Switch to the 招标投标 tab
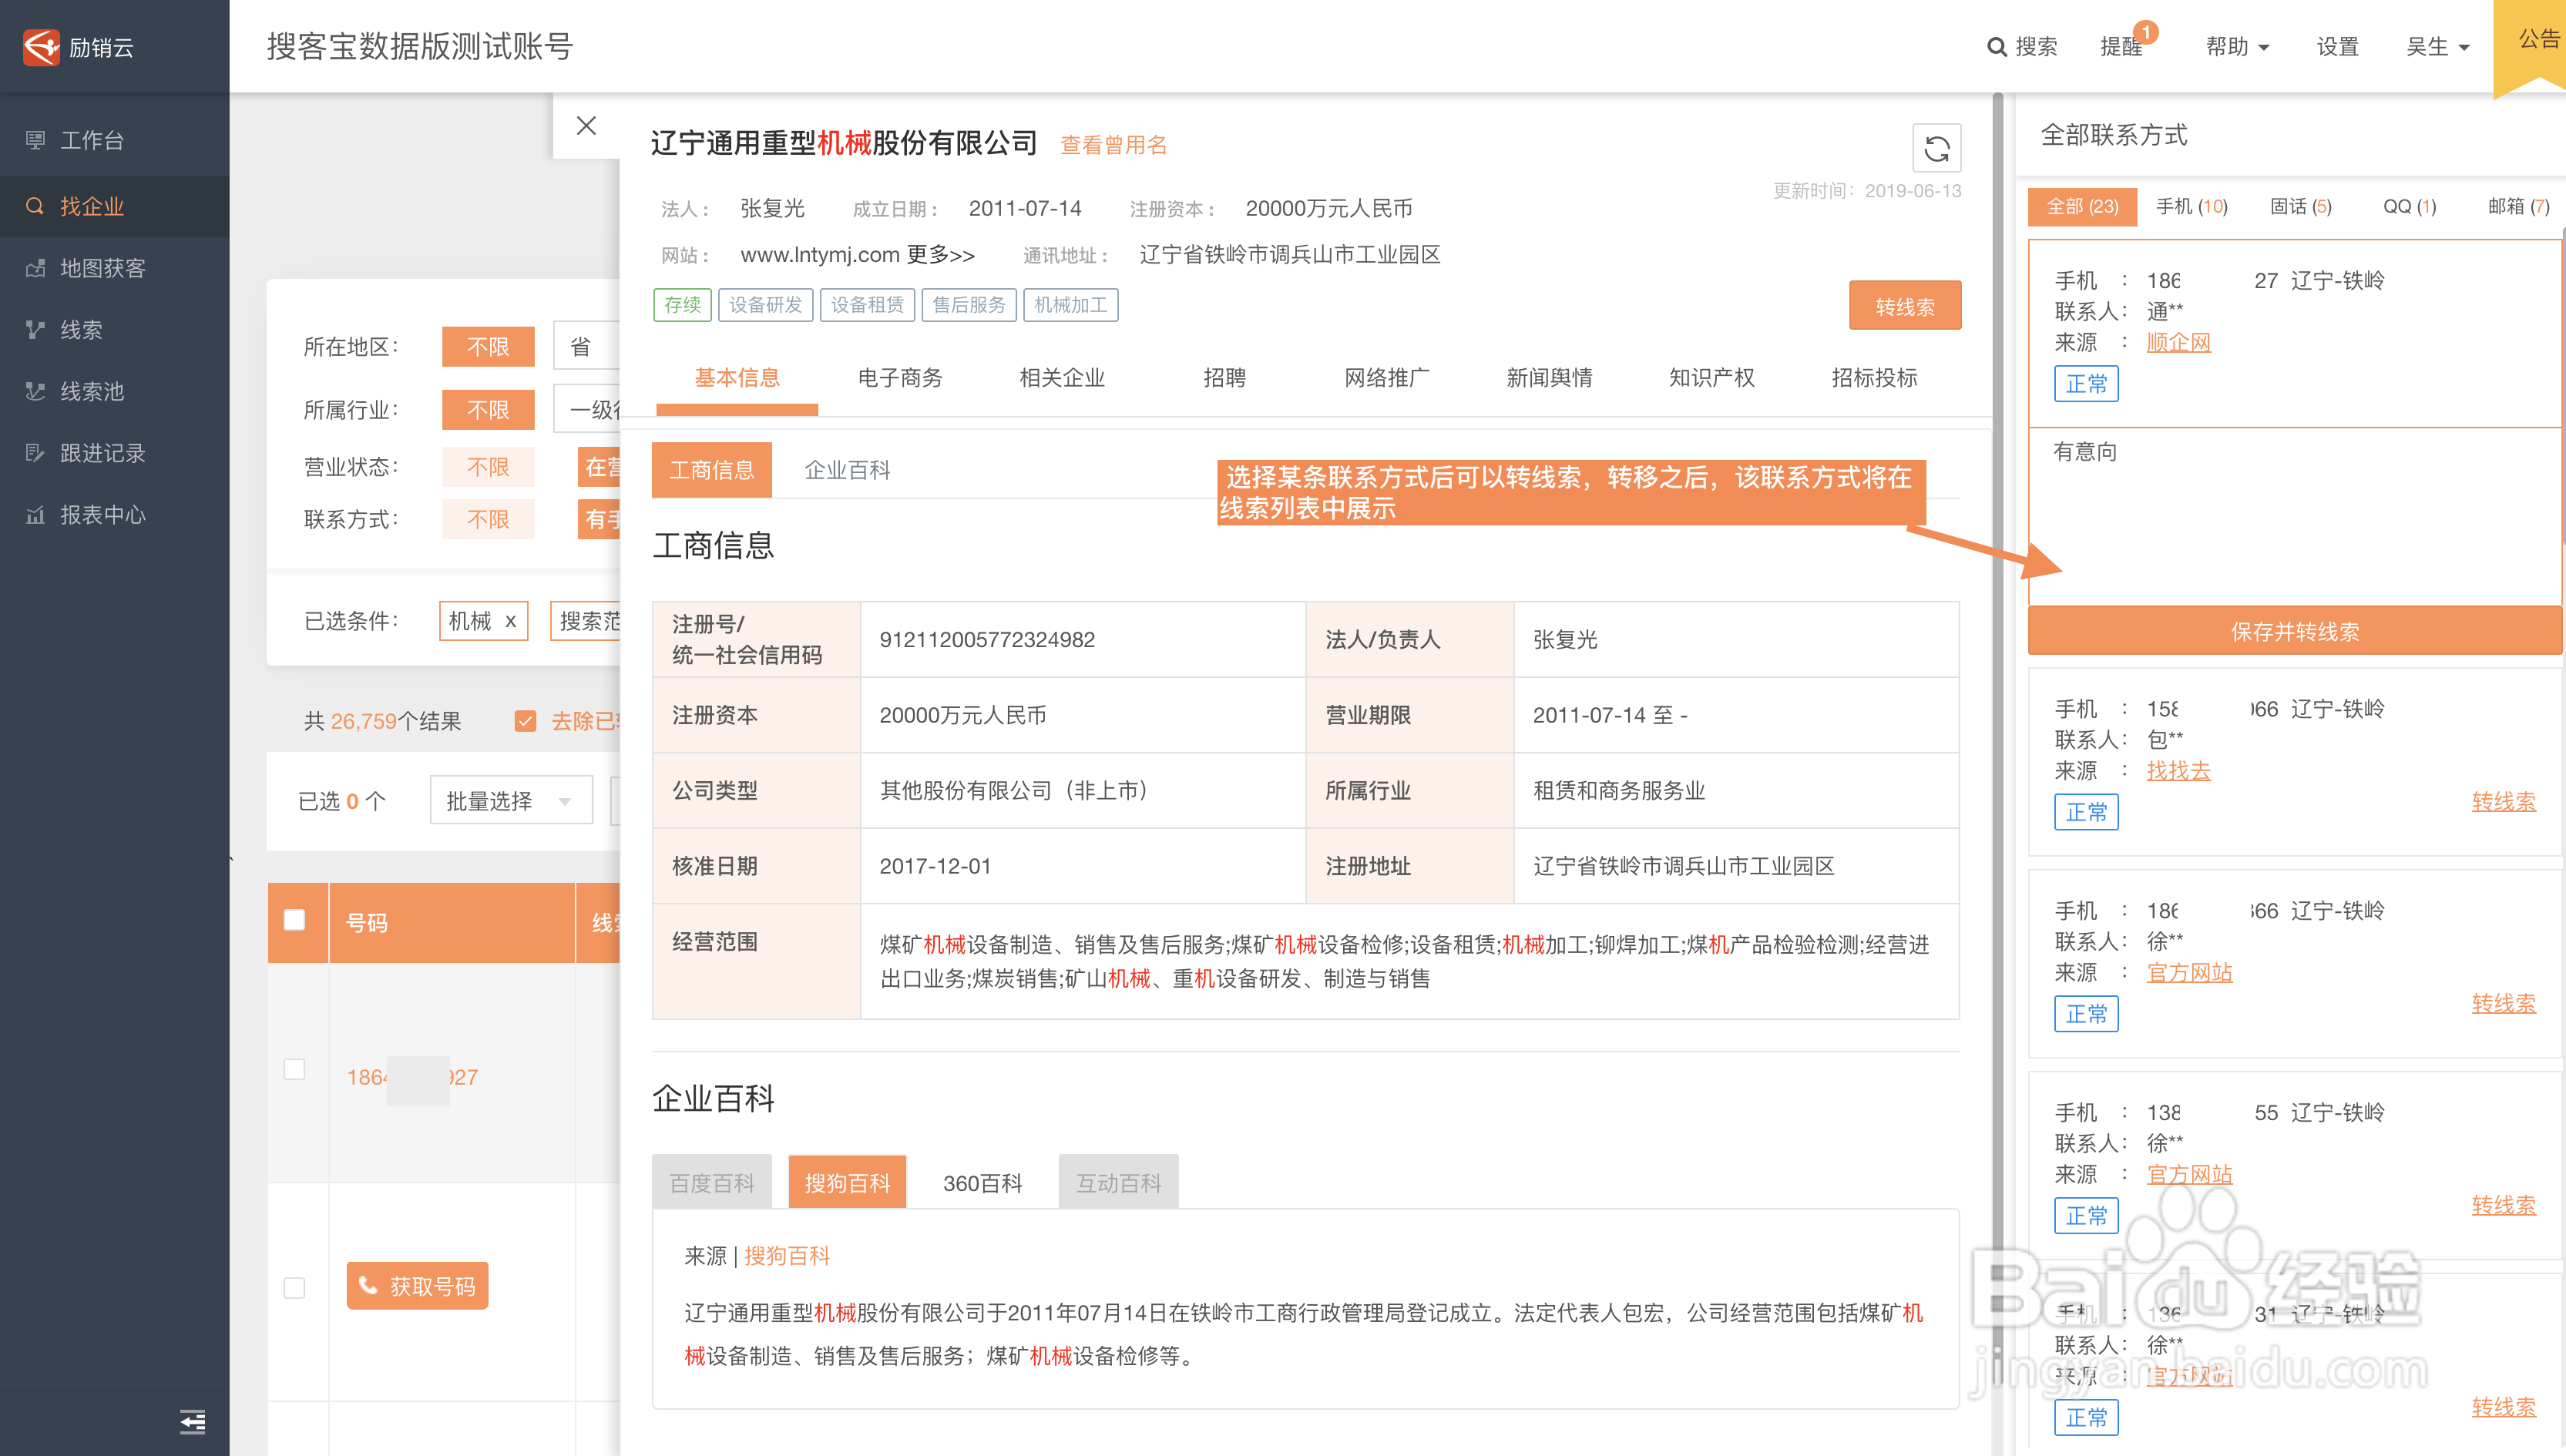The image size is (2566, 1456). pyautogui.click(x=1874, y=378)
